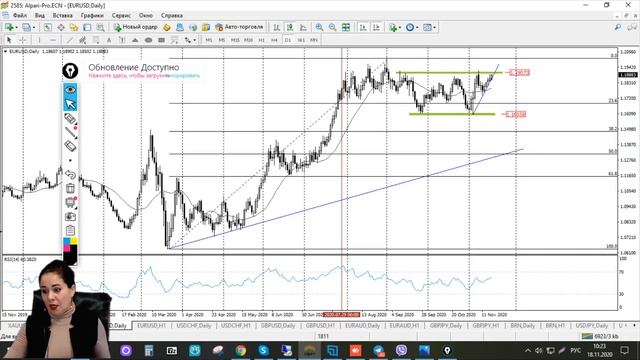Click the Новый ордер button
Image resolution: width=640 pixels, height=360 pixels.
(x=136, y=27)
